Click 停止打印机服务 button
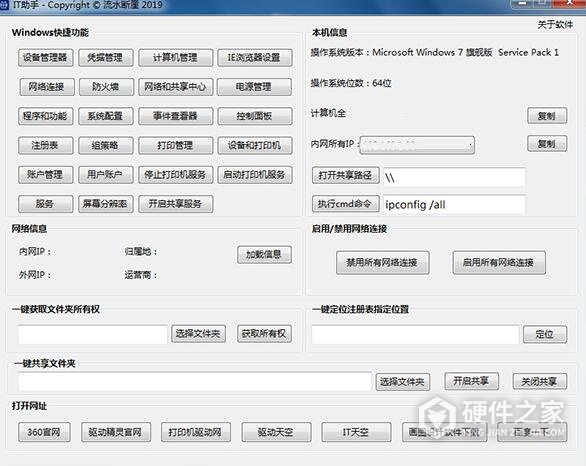 click(175, 175)
